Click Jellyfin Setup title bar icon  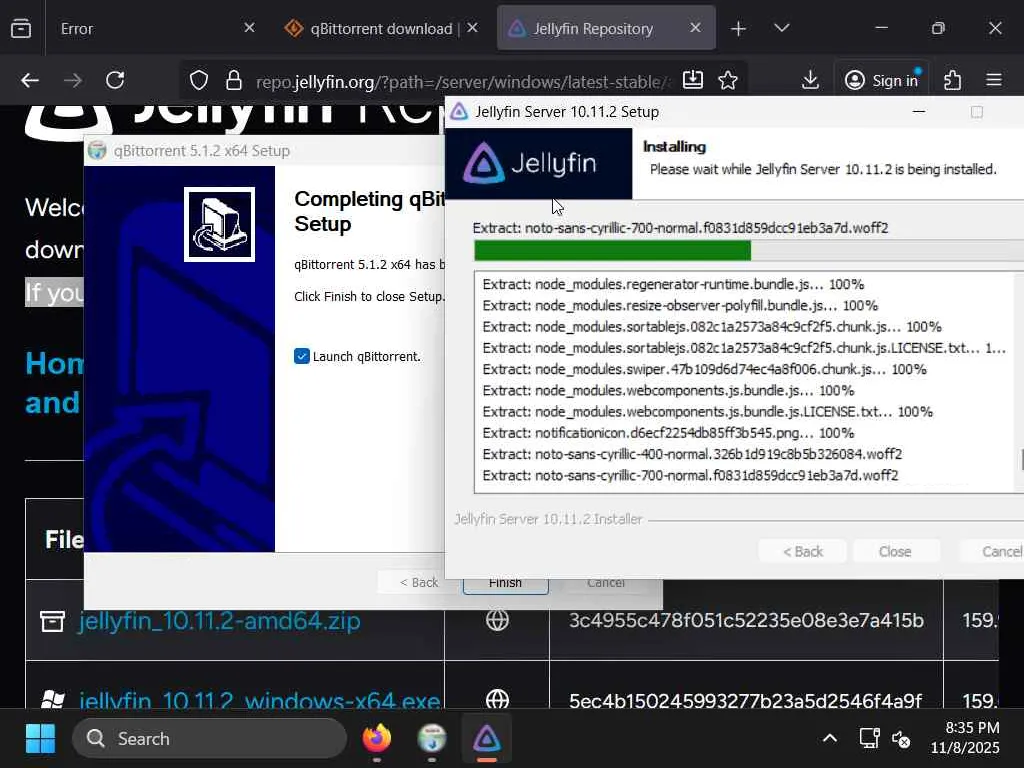(x=459, y=112)
